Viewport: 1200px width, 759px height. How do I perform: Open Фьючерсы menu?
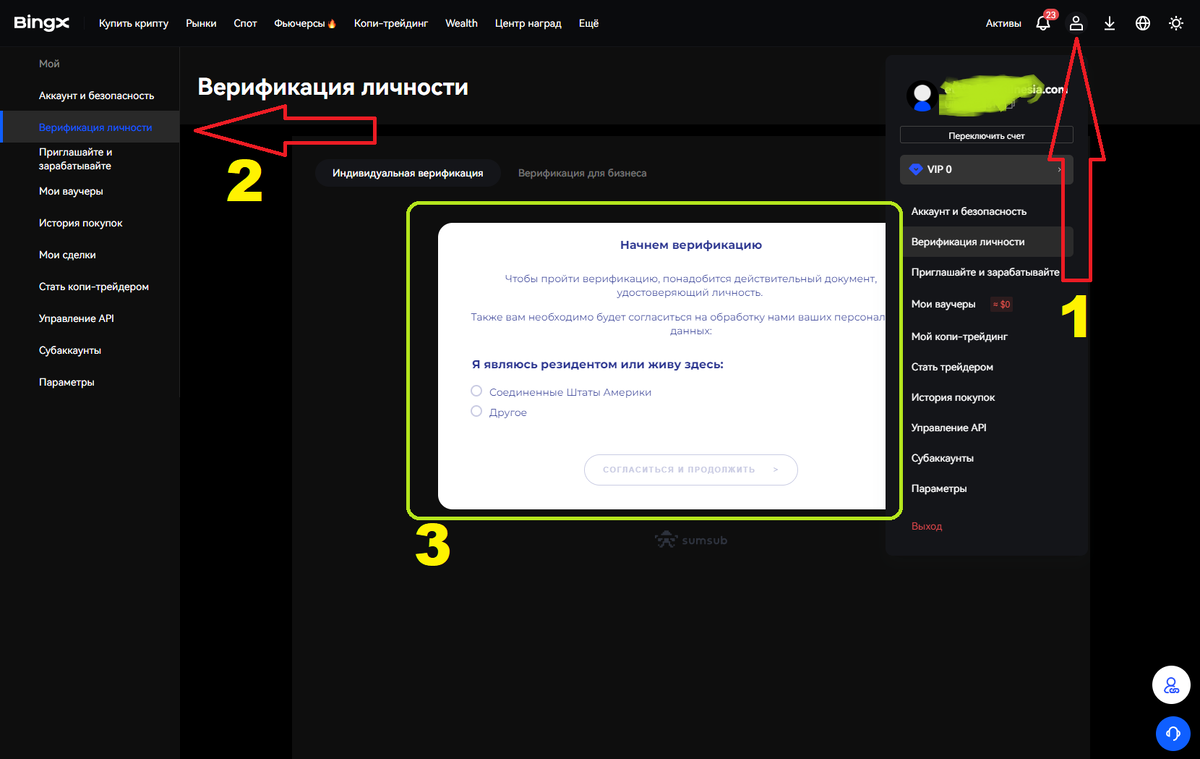tap(305, 23)
